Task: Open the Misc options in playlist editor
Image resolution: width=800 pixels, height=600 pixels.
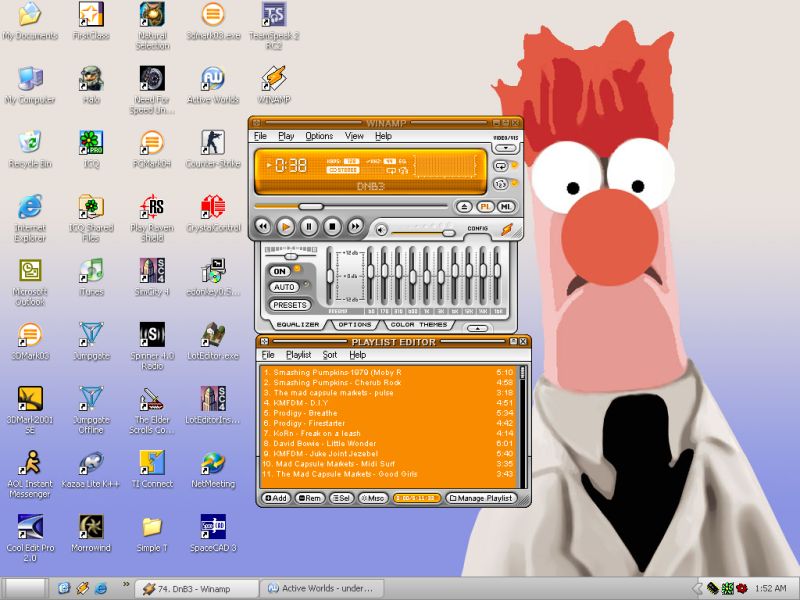Action: tap(373, 497)
